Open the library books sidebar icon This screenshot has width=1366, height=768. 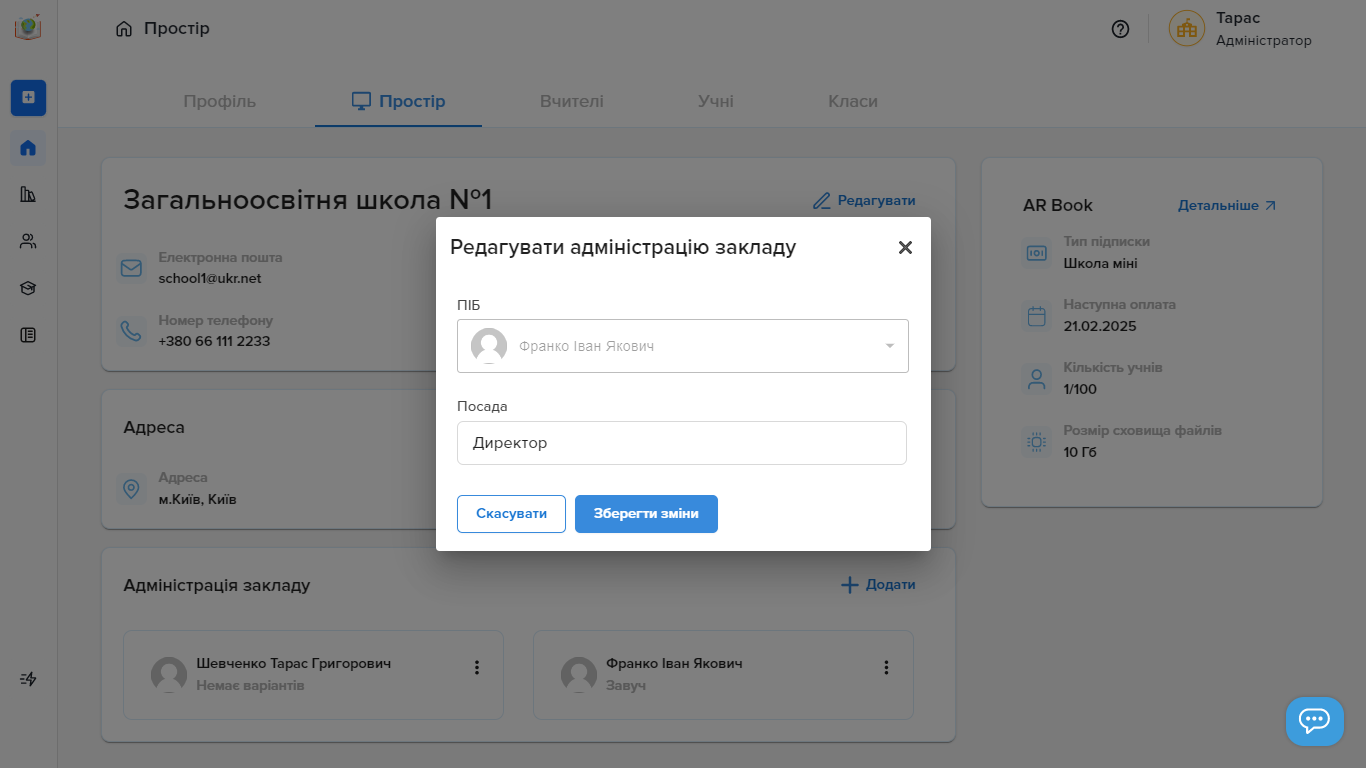pyautogui.click(x=28, y=194)
